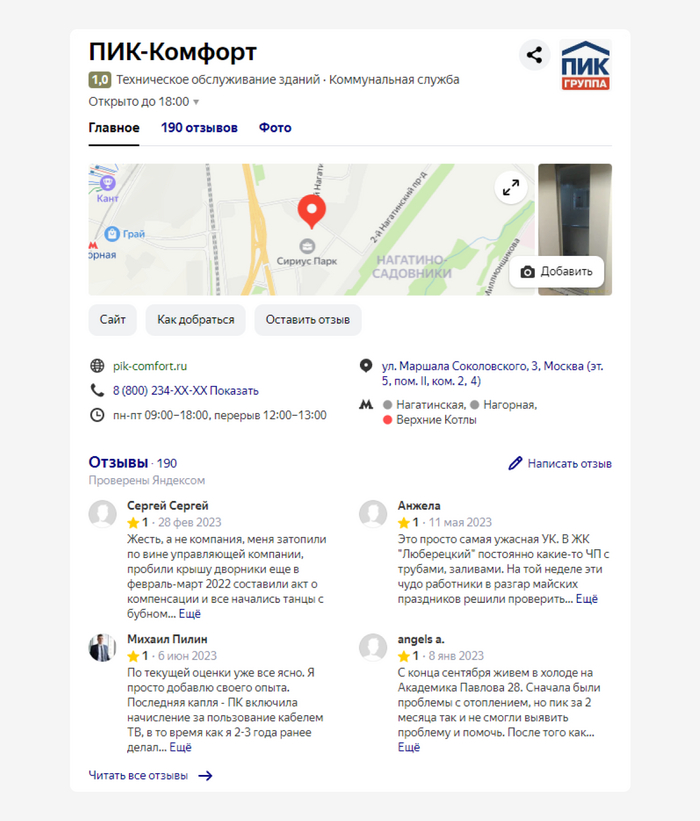The width and height of the screenshot is (700, 821).
Task: Expand Сергей Сергей's review with Ещё
Action: [190, 614]
